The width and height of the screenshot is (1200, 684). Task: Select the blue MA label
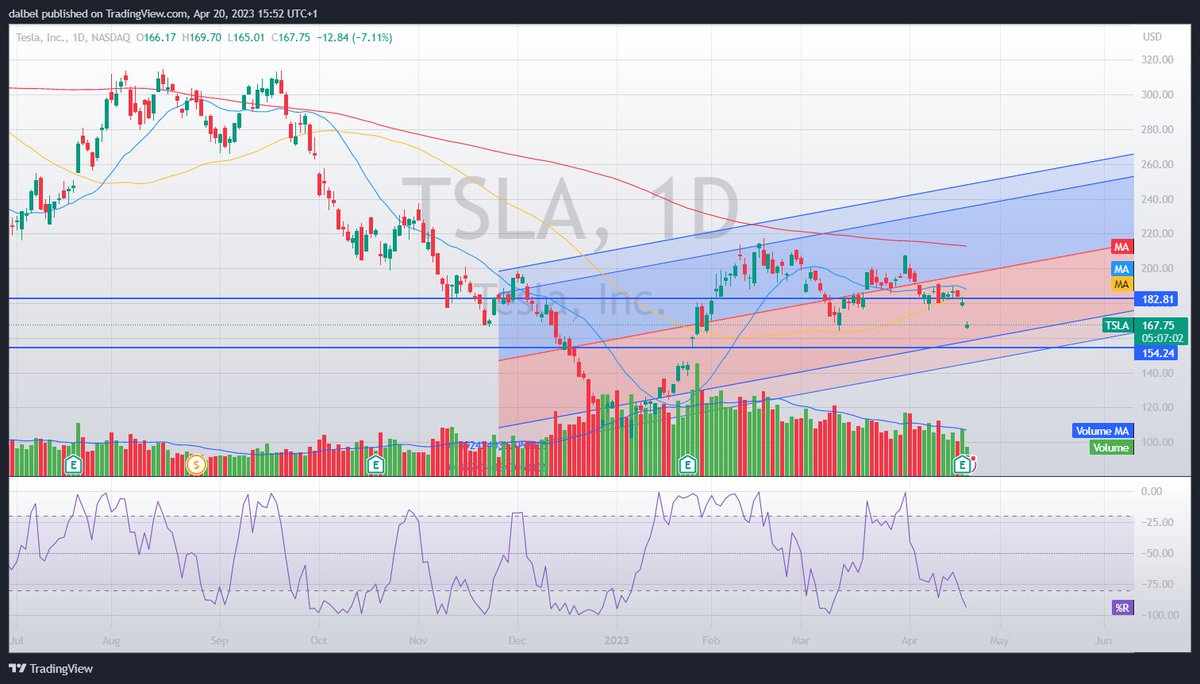coord(1122,270)
